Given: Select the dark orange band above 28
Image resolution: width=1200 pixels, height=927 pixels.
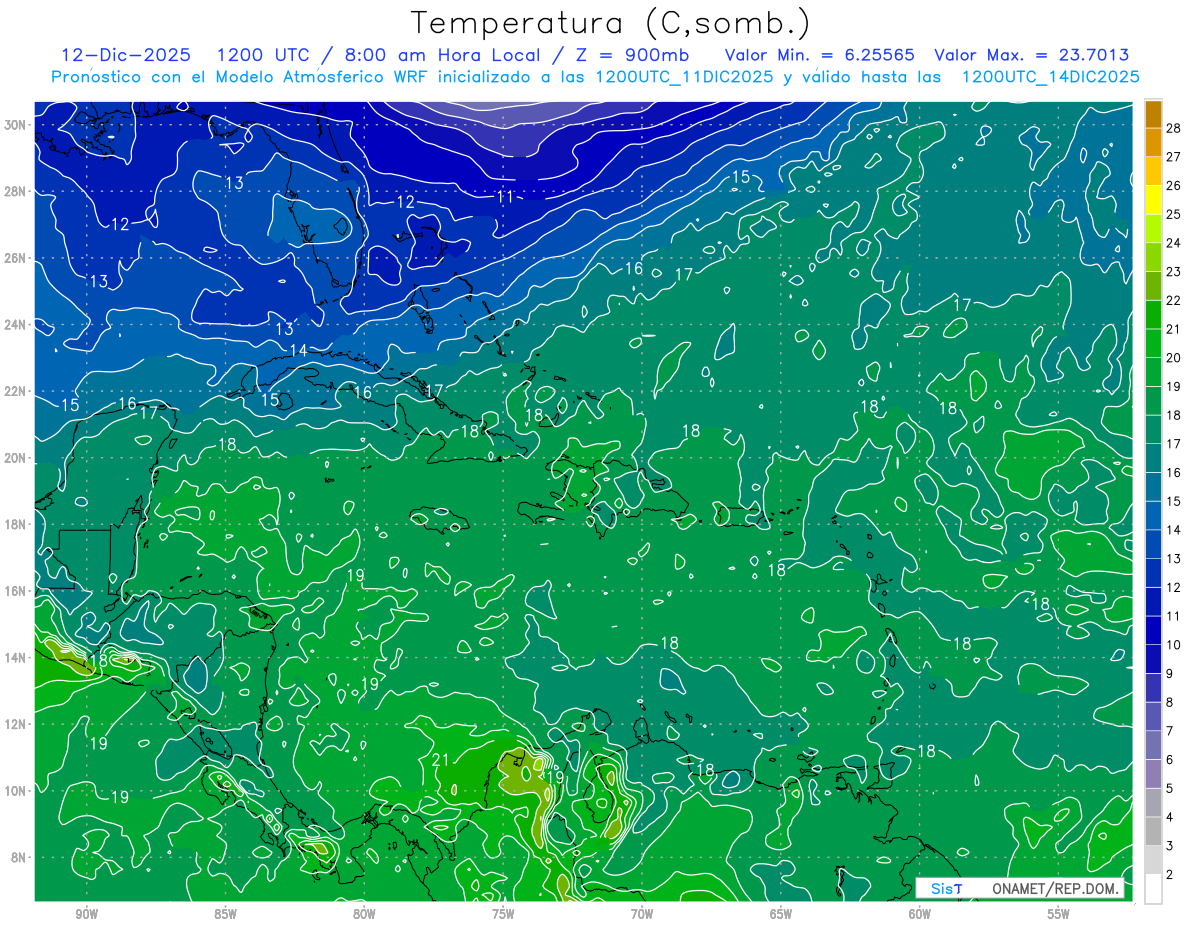Looking at the screenshot, I should [x=1153, y=114].
